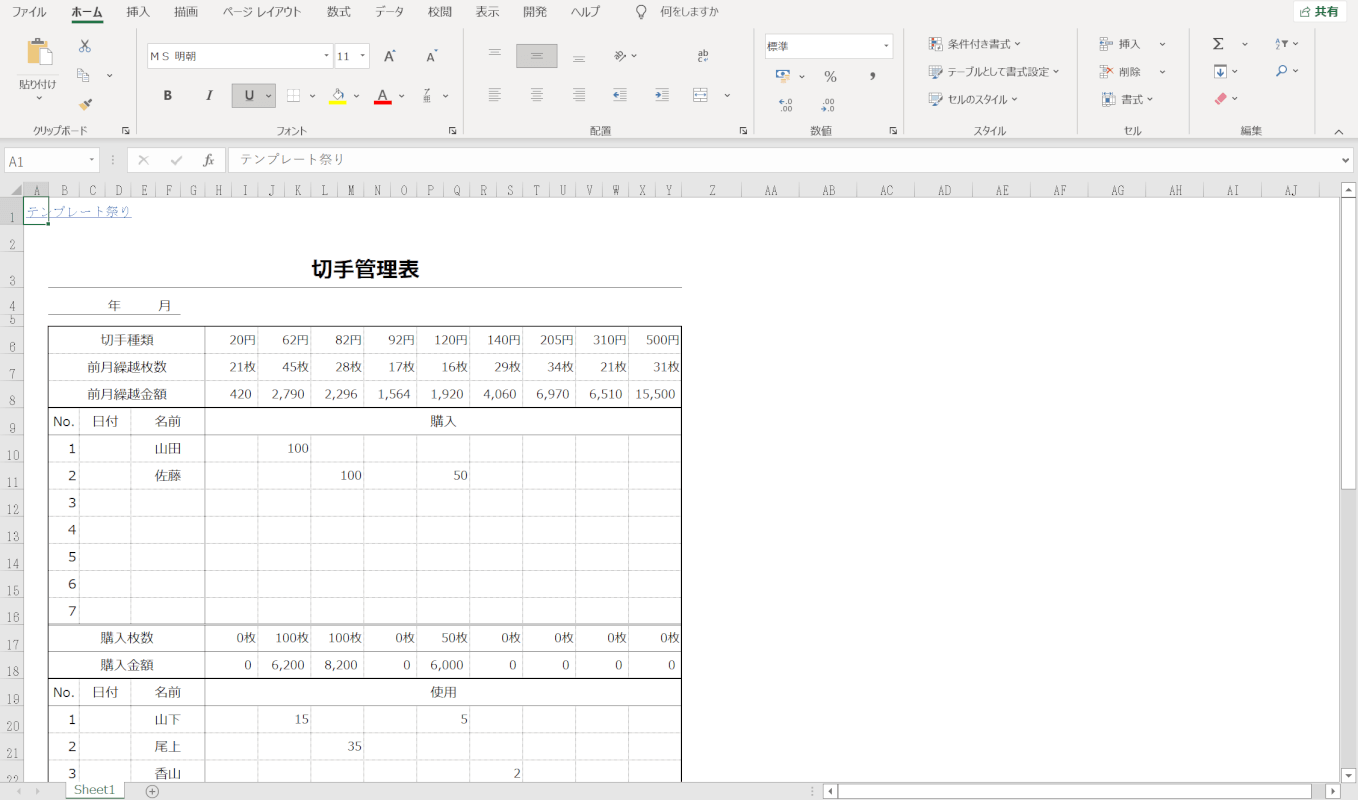Click the percent style icon
The image size is (1358, 800).
[x=830, y=76]
